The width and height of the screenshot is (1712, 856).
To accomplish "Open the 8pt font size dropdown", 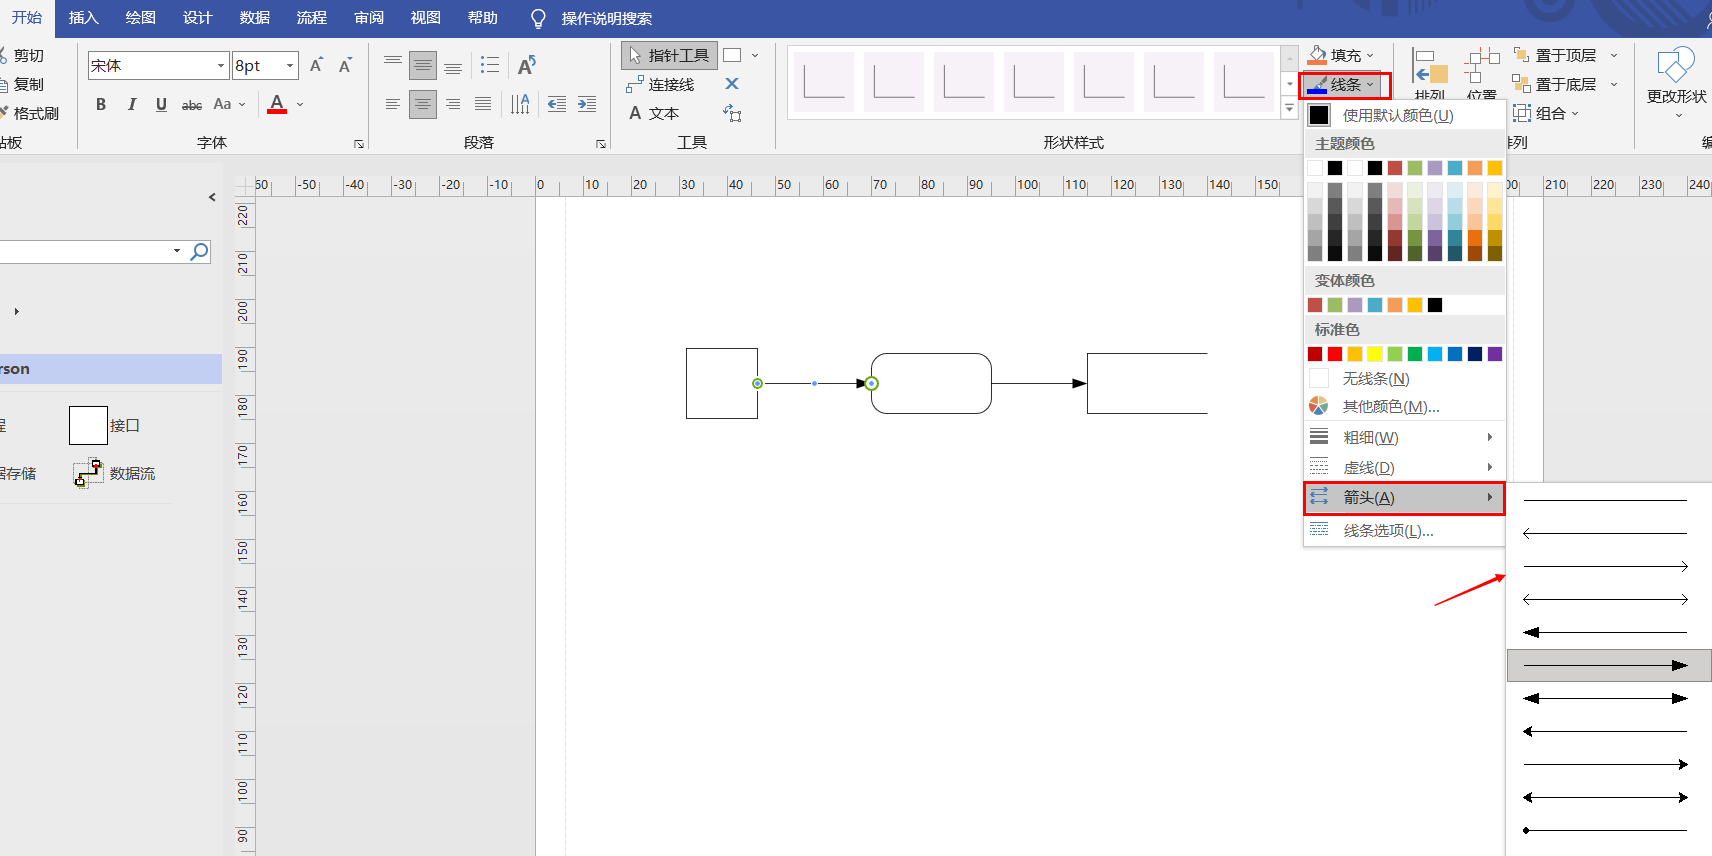I will [x=290, y=66].
